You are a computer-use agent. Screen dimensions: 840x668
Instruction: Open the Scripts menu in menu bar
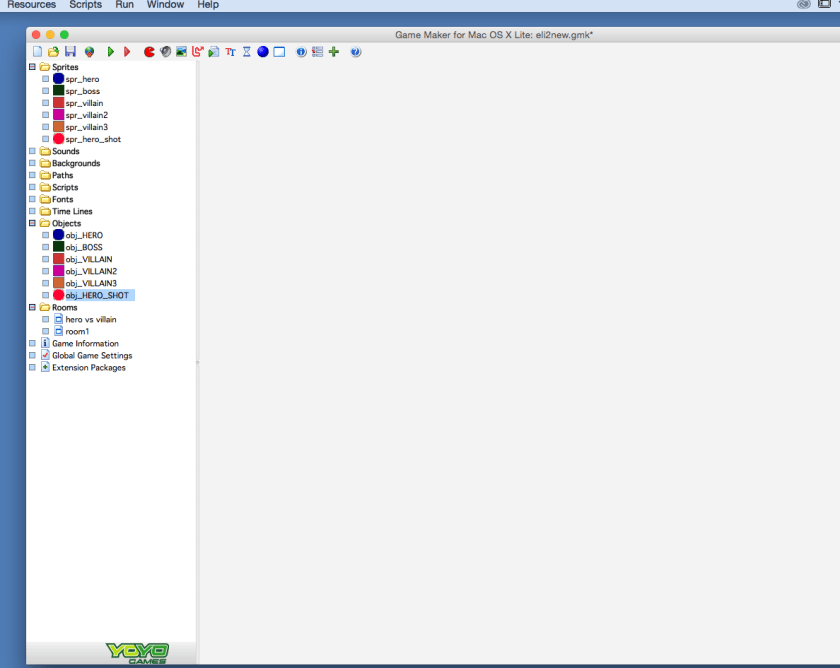coord(85,5)
